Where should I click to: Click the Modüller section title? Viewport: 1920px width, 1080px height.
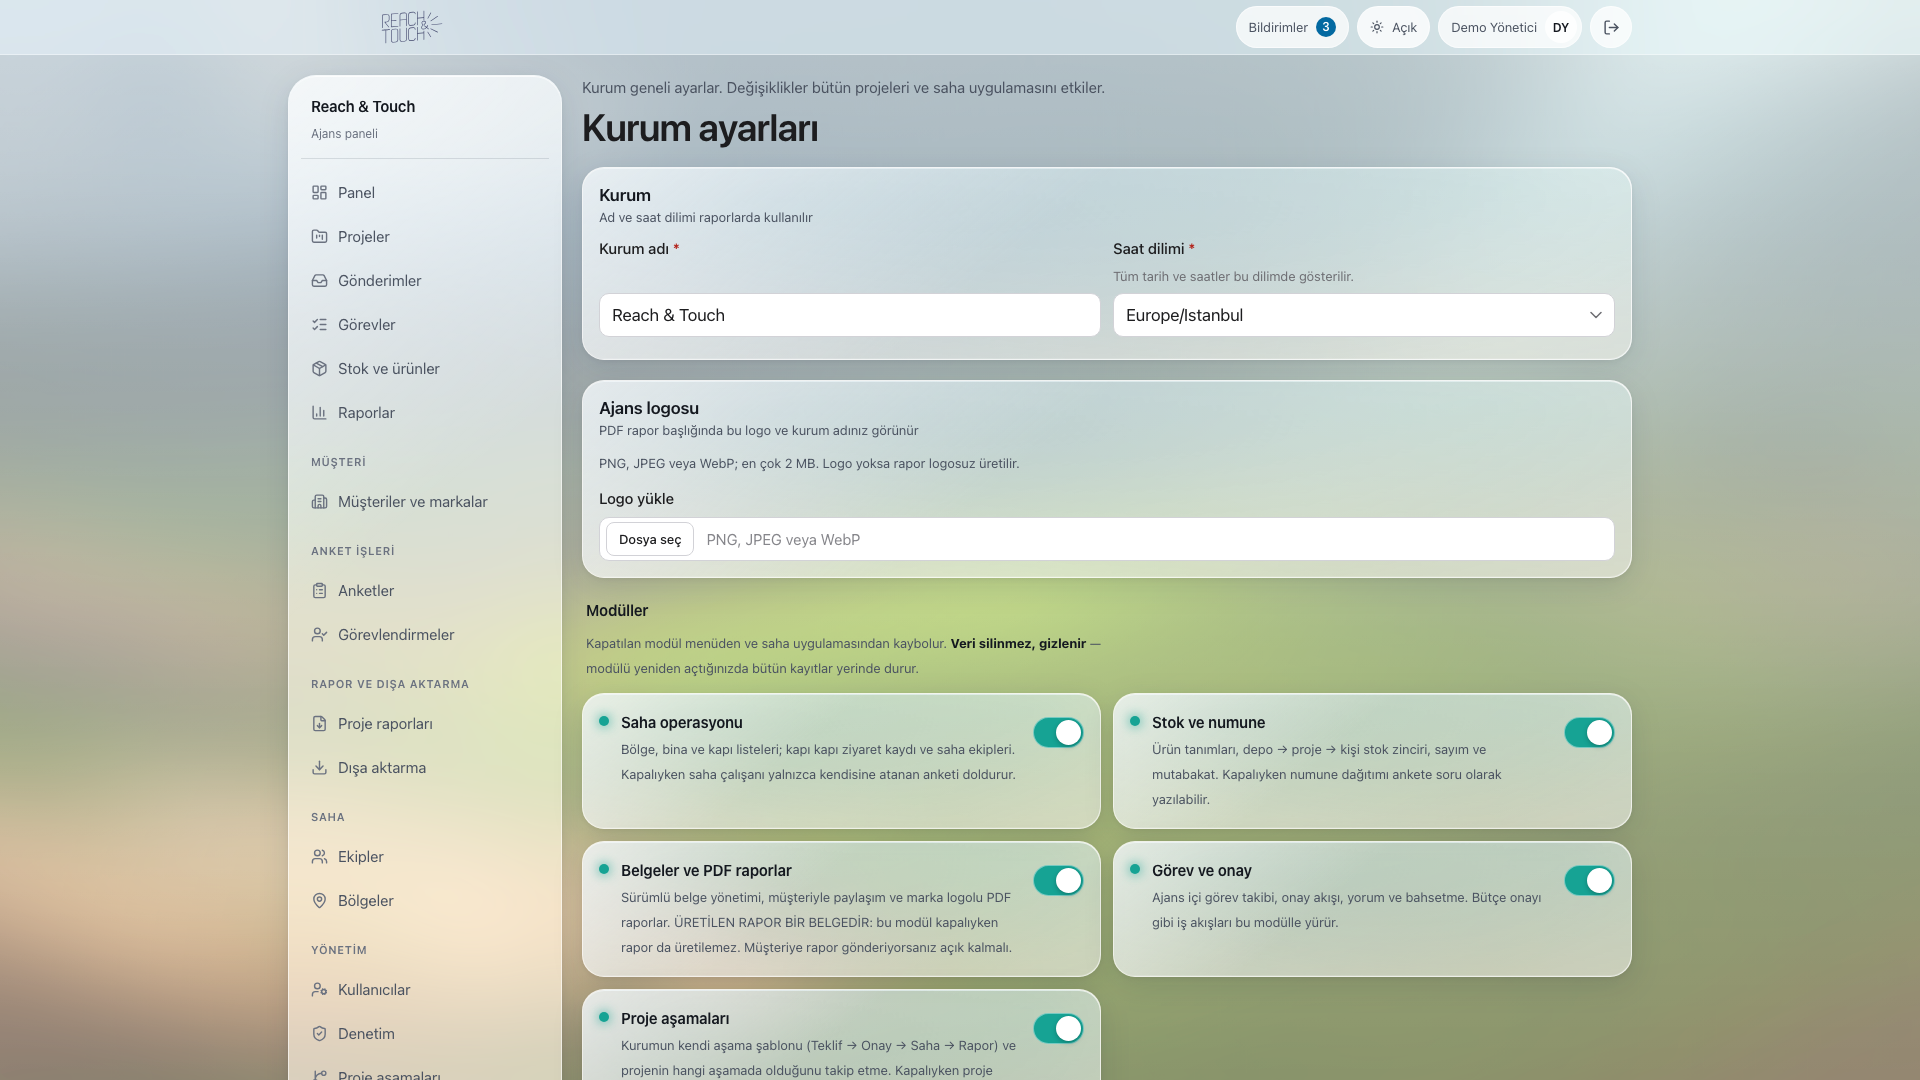coord(617,610)
